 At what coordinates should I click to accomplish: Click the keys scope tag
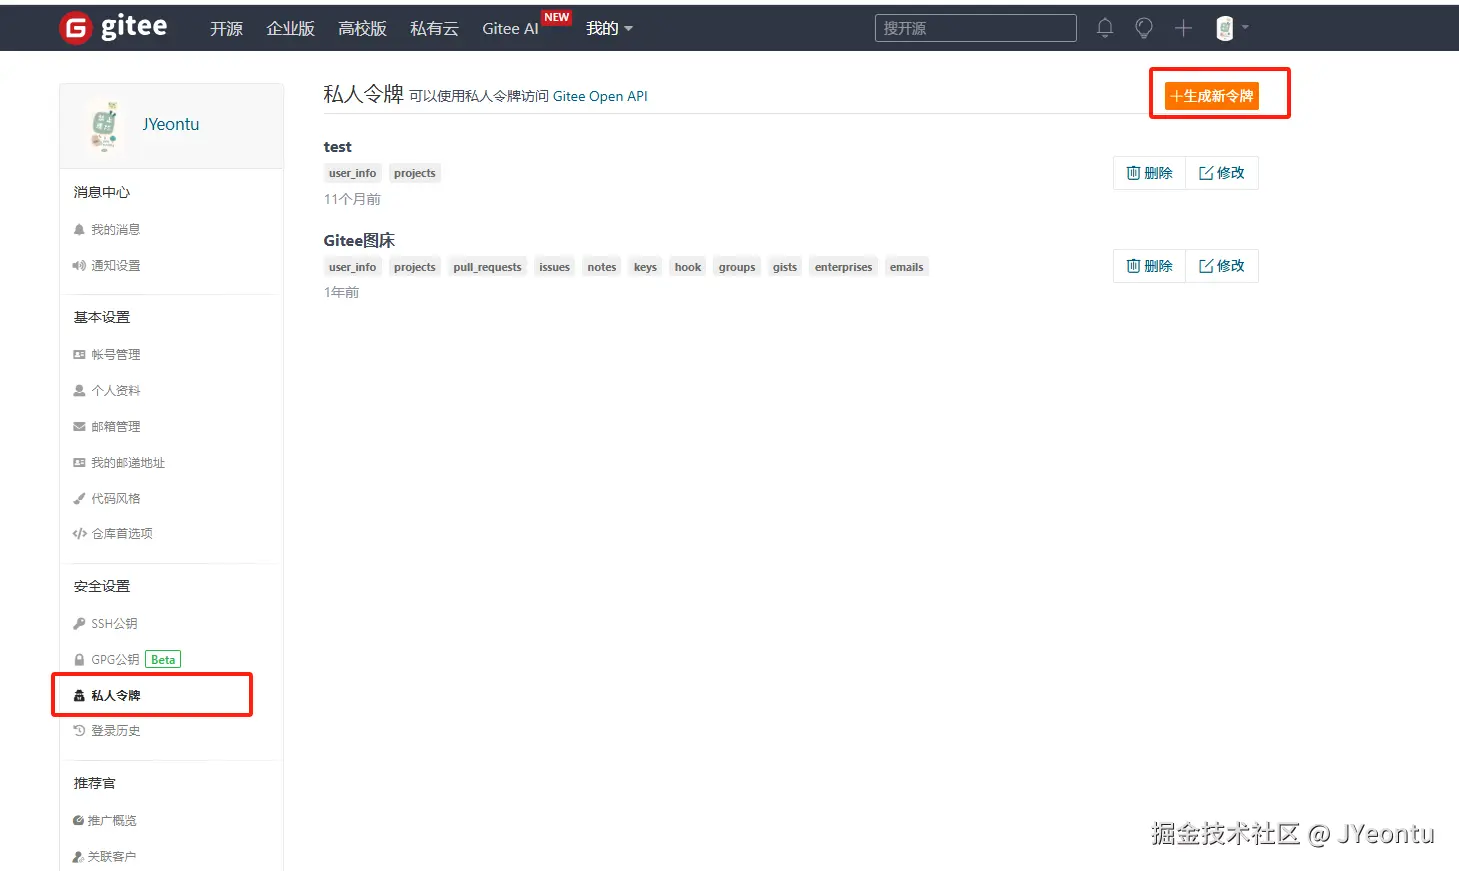coord(645,267)
